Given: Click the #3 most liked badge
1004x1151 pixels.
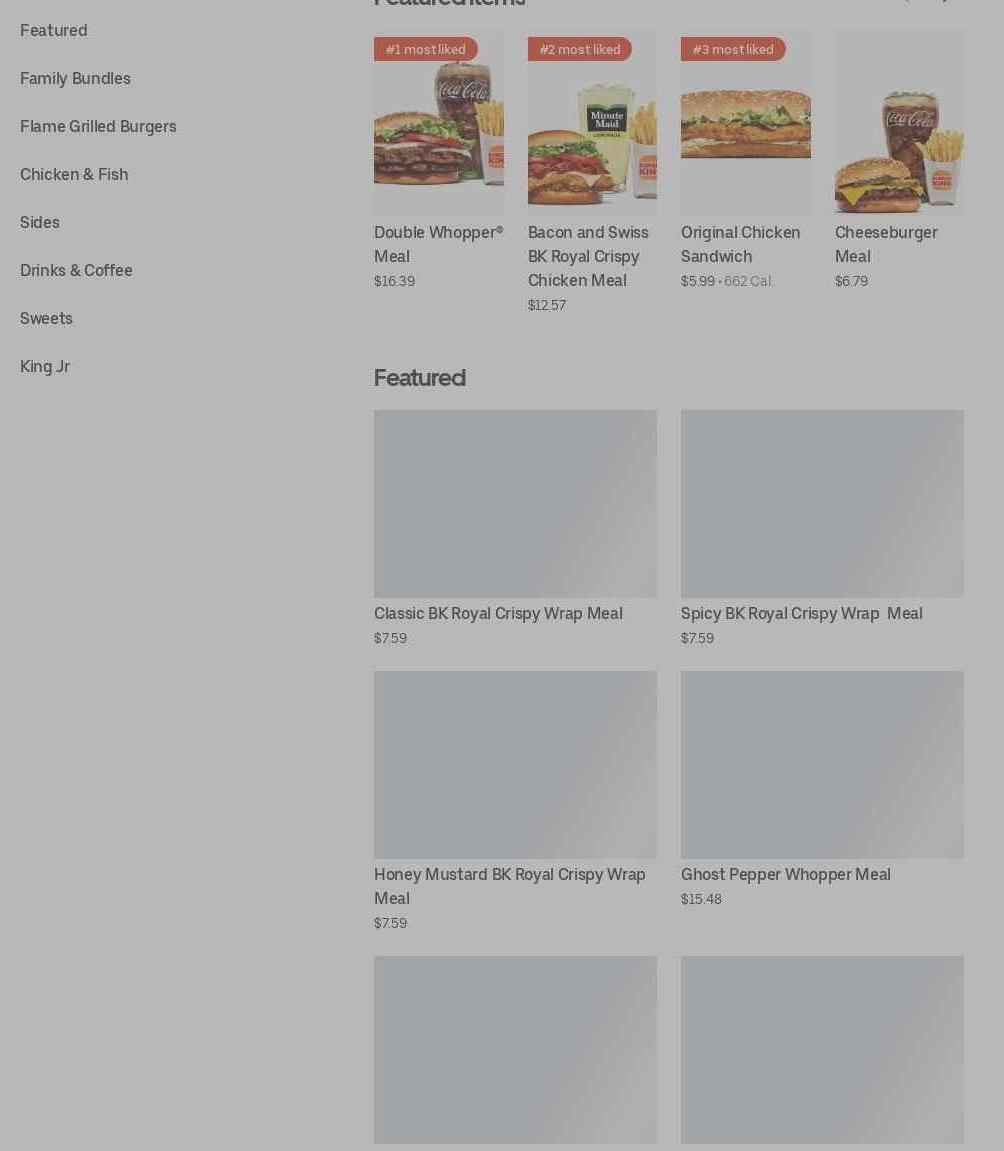Looking at the screenshot, I should click(733, 49).
